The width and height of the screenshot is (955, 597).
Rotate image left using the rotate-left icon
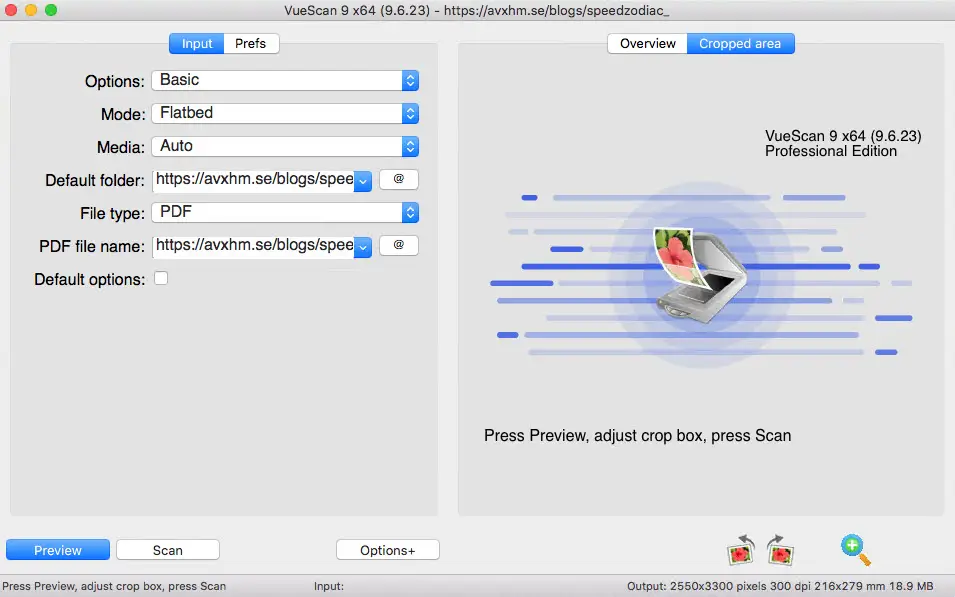(x=741, y=549)
